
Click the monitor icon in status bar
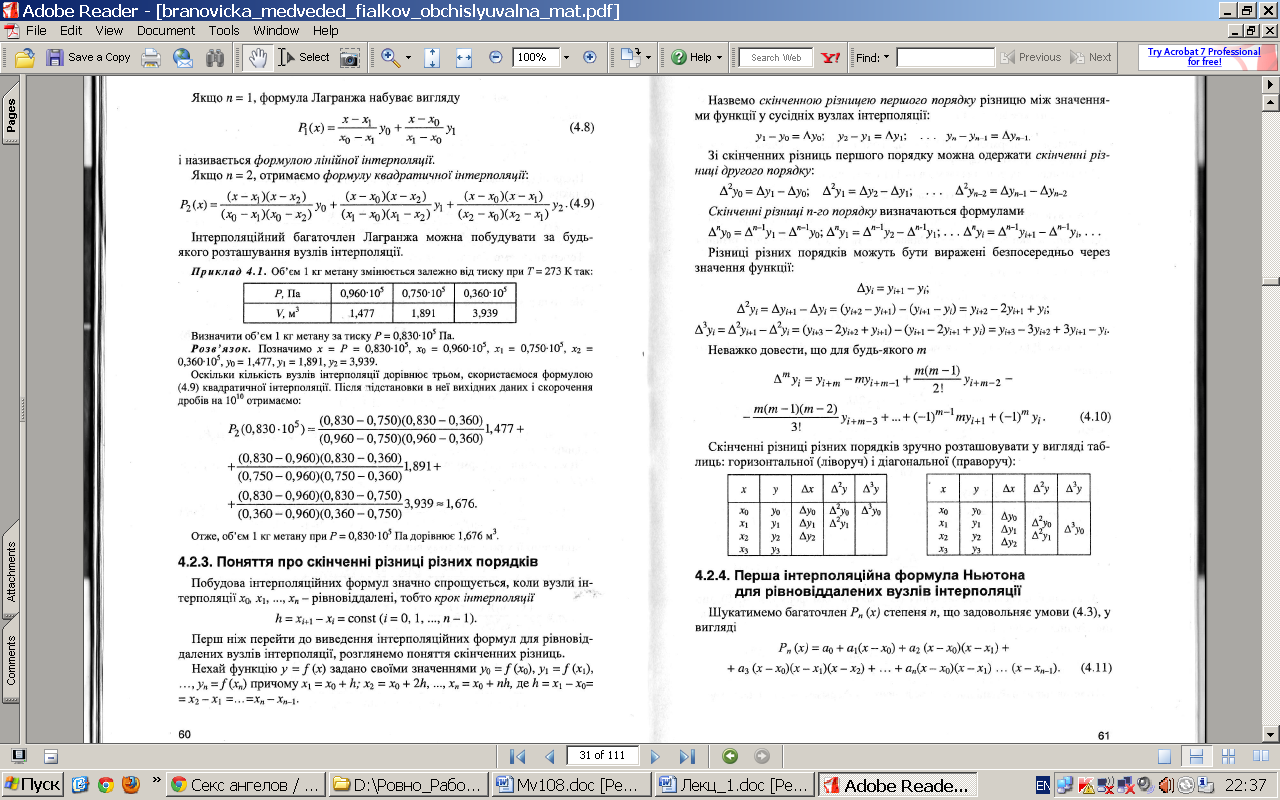19,757
